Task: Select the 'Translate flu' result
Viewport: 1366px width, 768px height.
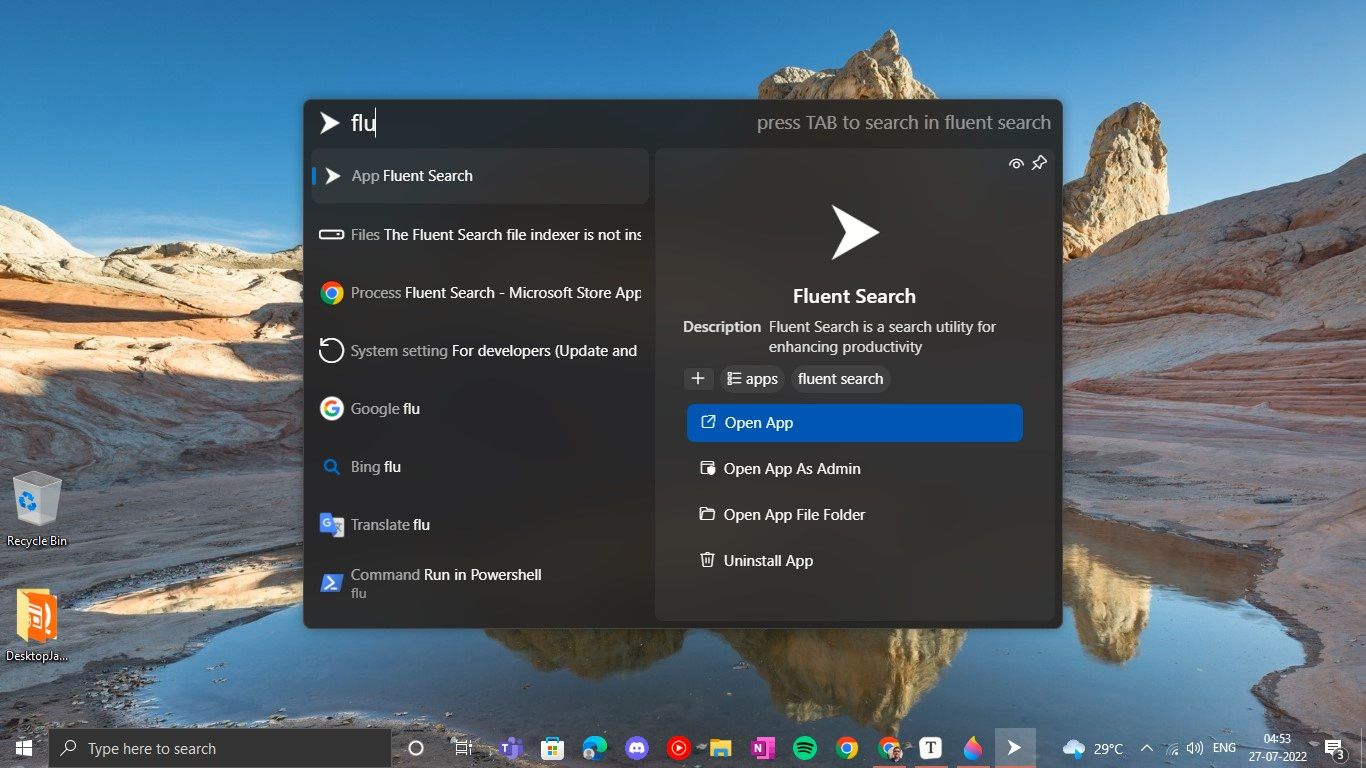Action: pos(480,525)
